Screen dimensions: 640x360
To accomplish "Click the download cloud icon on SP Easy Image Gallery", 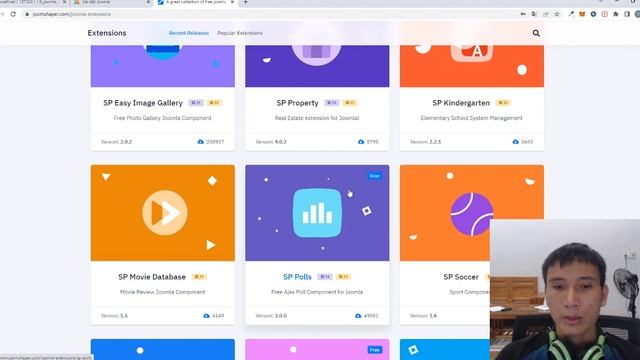I will click(x=200, y=142).
